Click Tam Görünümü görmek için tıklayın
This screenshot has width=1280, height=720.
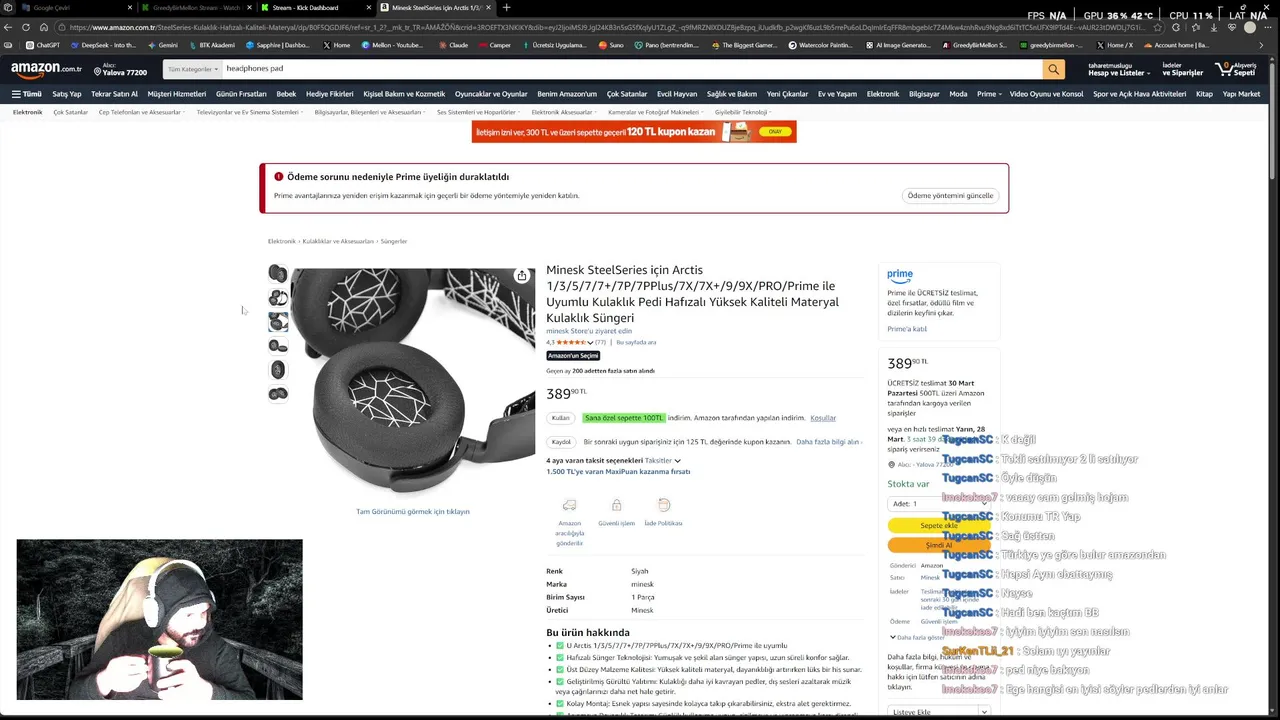click(413, 511)
